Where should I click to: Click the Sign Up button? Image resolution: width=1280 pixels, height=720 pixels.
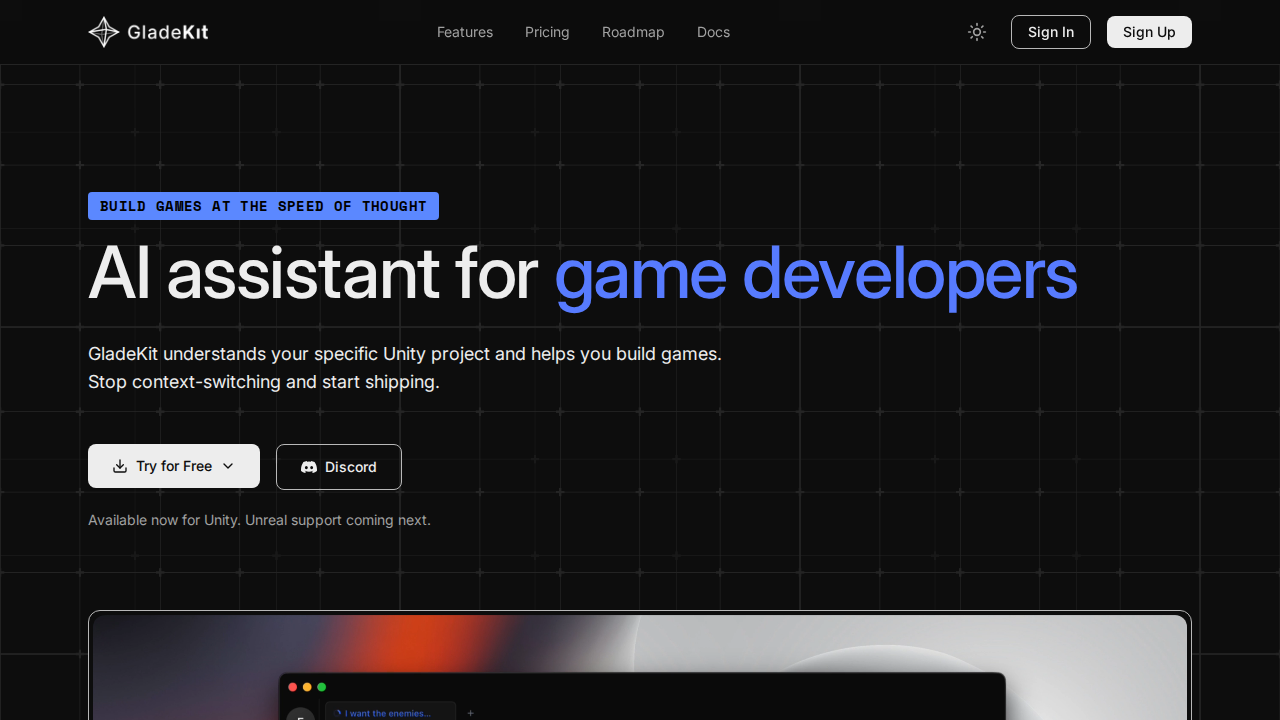[1149, 32]
